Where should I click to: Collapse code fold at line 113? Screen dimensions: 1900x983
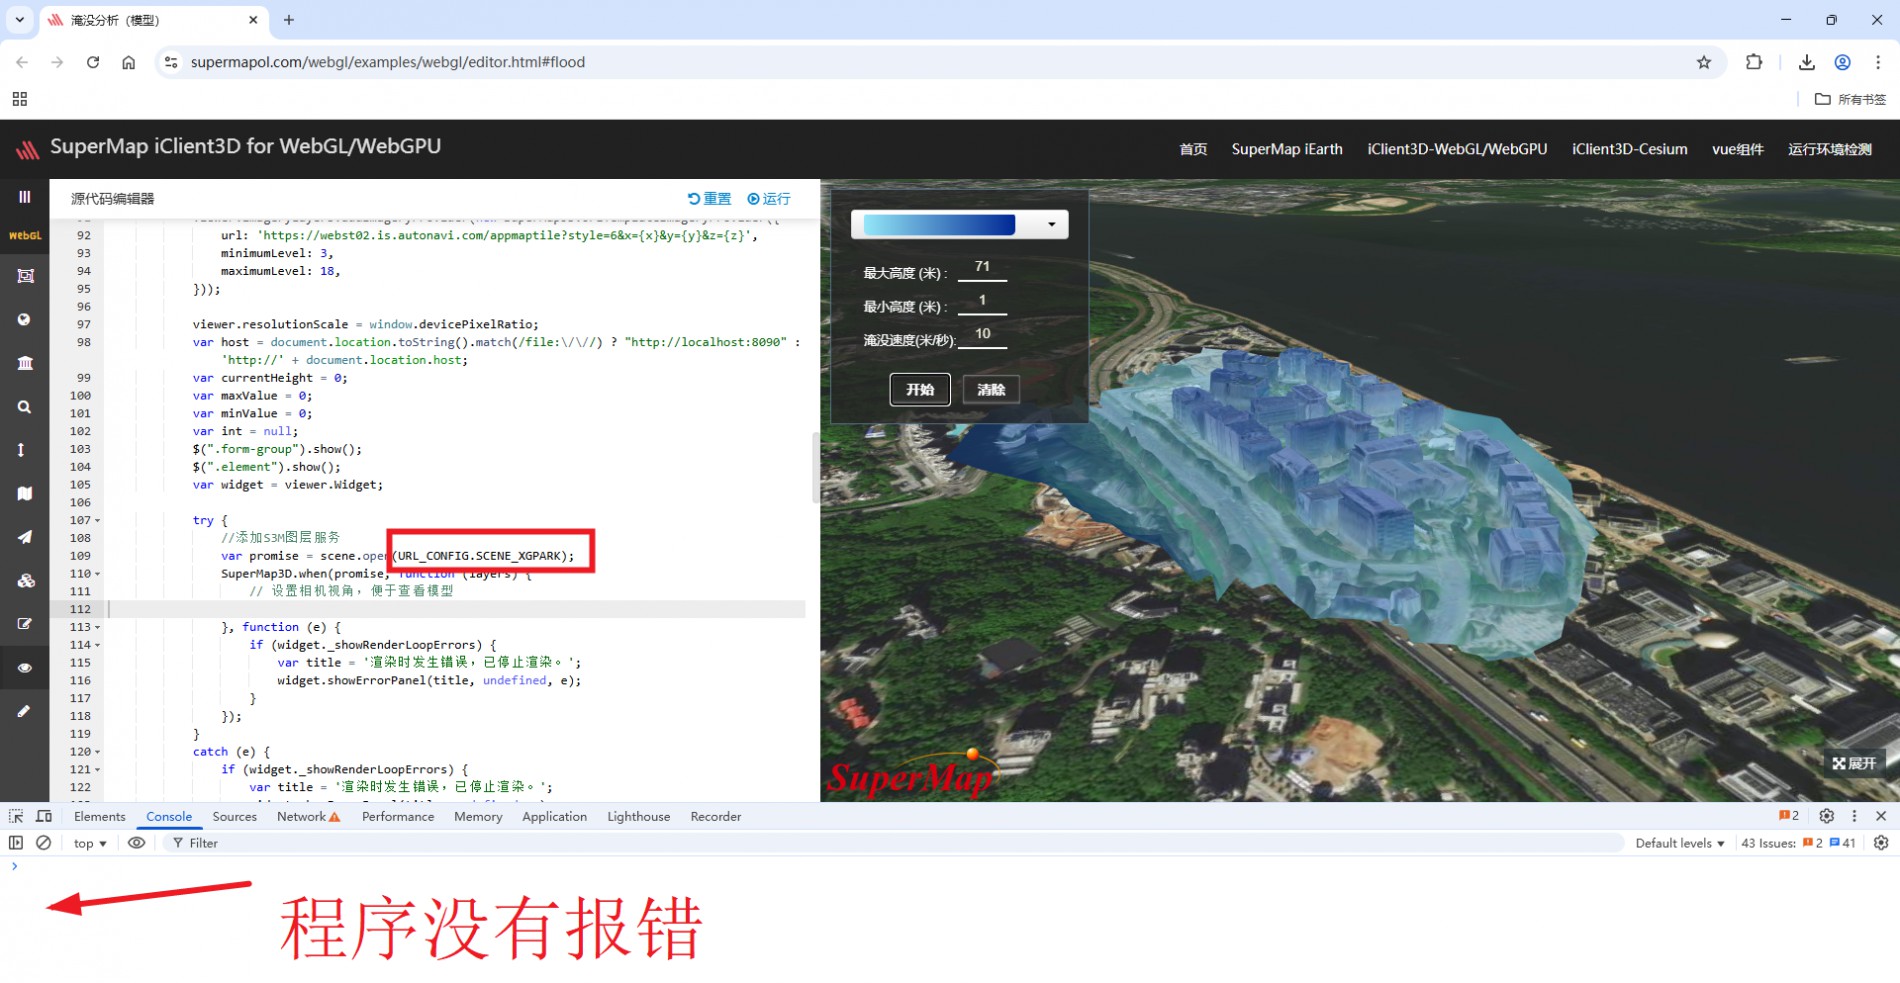pos(97,628)
